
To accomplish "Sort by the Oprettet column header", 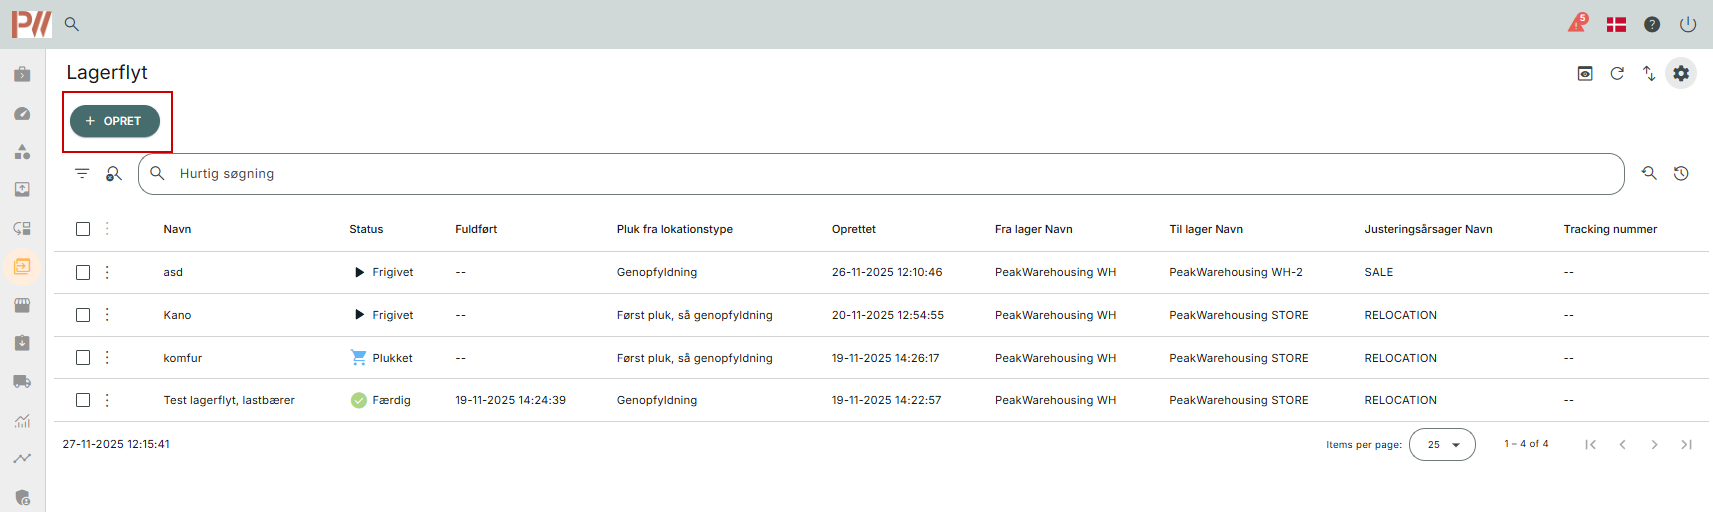I will tap(853, 229).
